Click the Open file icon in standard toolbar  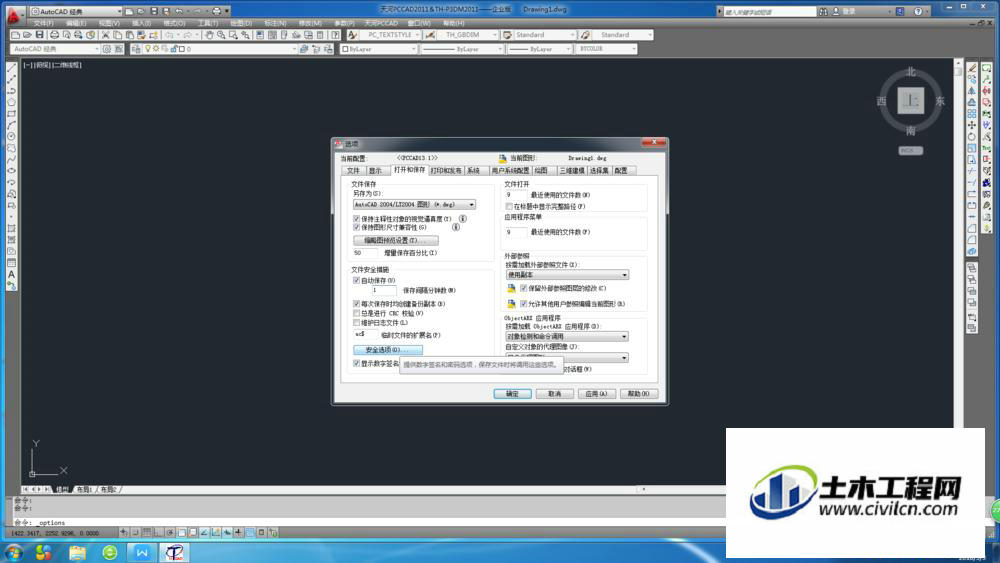coord(27,35)
